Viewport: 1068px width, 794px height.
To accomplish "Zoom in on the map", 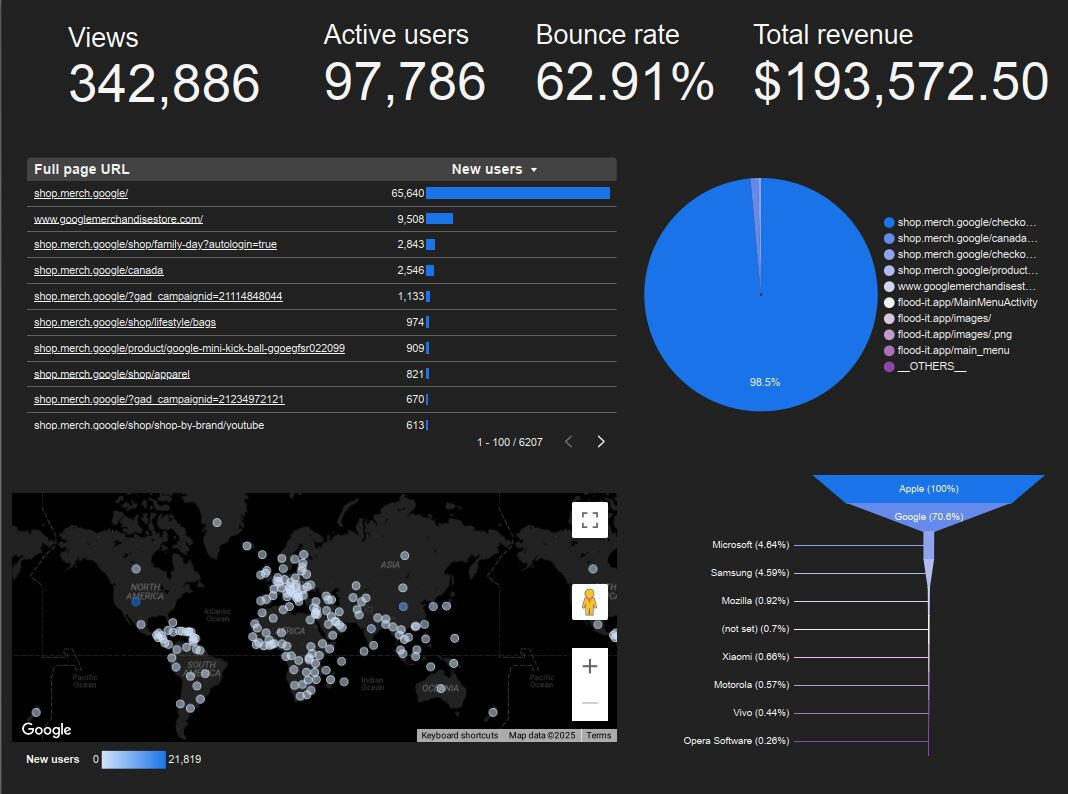I will point(589,666).
